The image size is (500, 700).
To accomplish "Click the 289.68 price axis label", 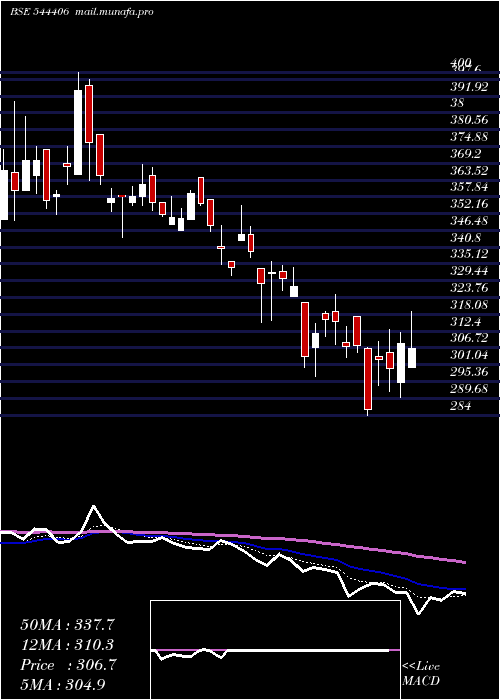I will point(469,389).
